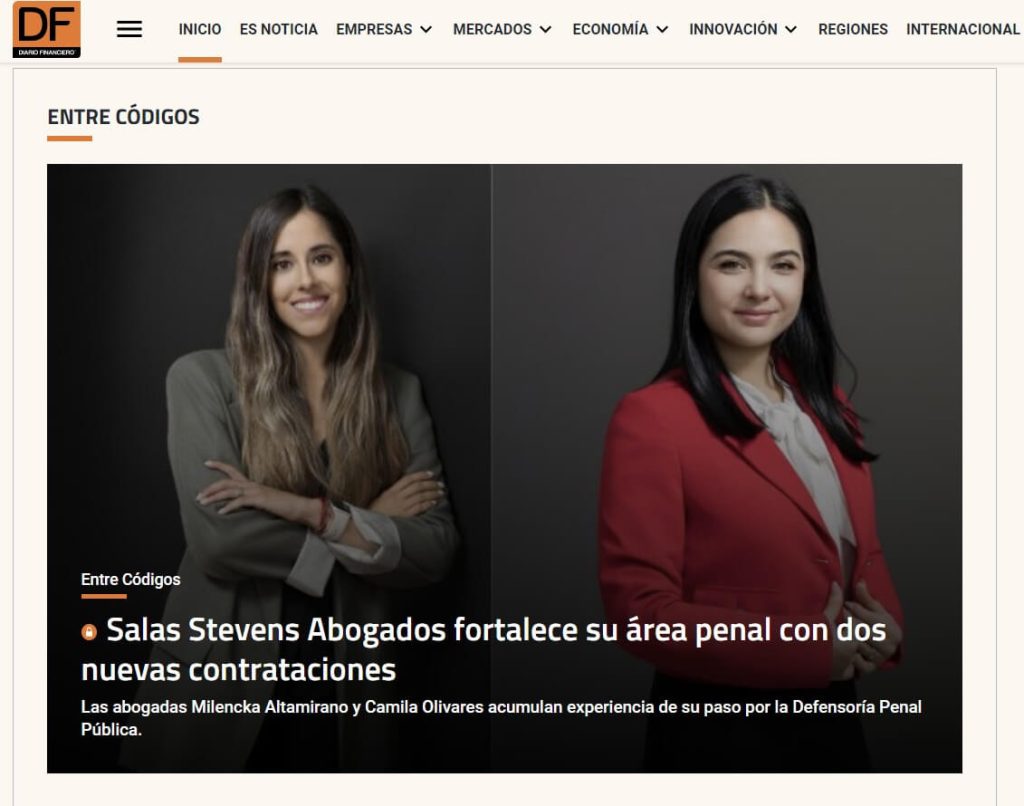Click the Entre Códigos tag over the photo
This screenshot has height=806, width=1024.
click(x=131, y=579)
